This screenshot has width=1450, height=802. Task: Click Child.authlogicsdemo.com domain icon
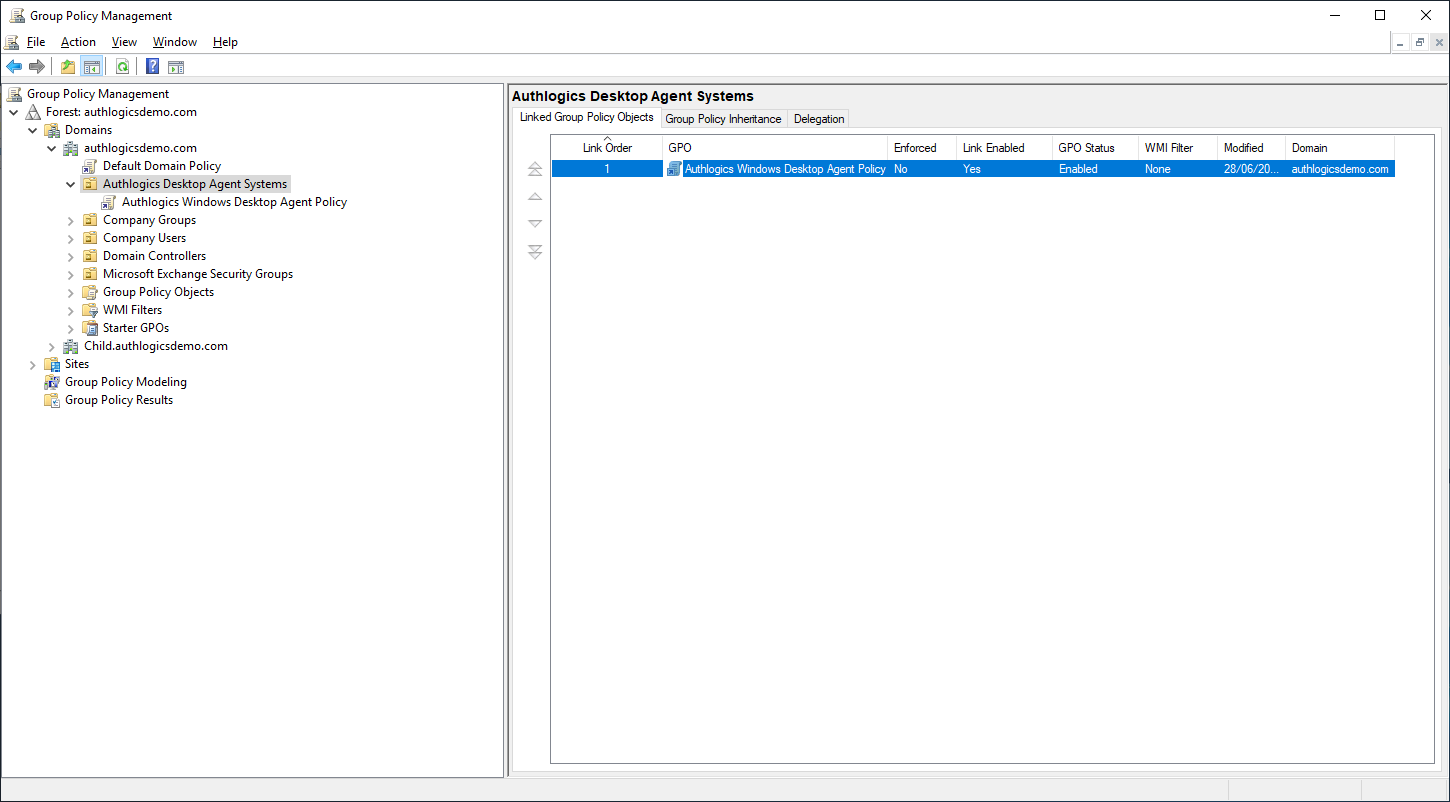71,346
